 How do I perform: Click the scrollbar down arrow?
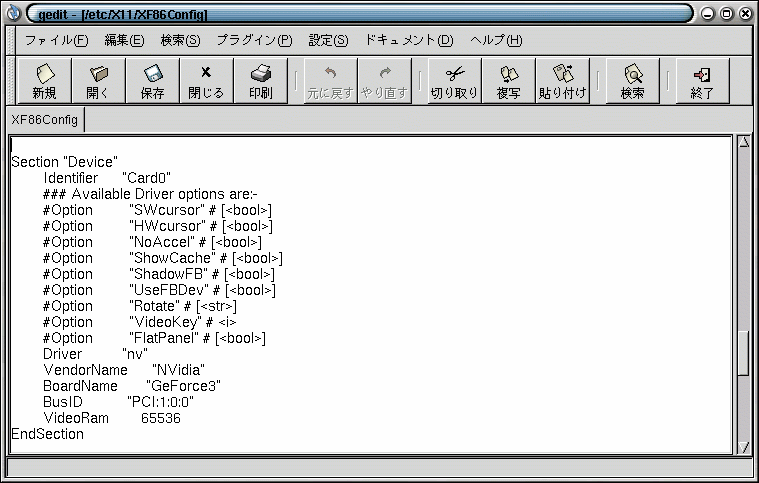point(744,448)
